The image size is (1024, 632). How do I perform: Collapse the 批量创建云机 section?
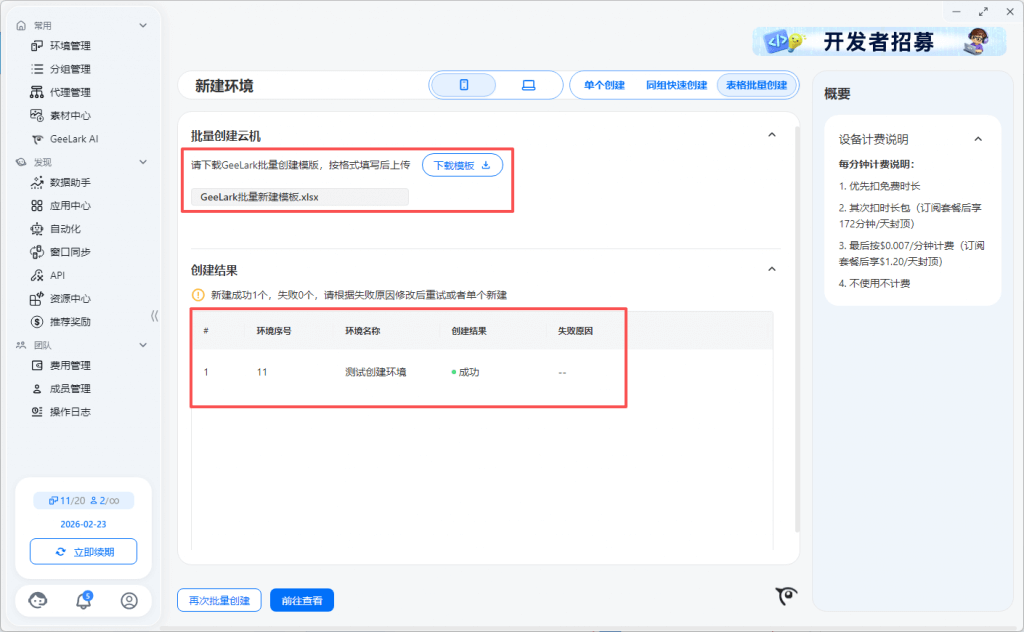click(x=771, y=135)
